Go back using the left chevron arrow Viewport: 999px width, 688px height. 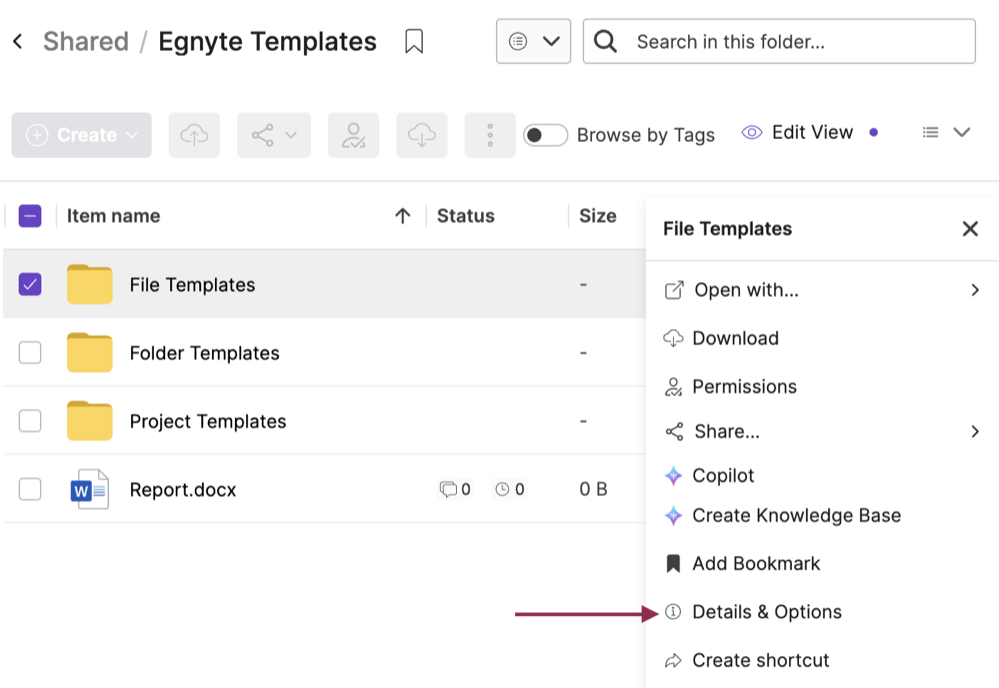pyautogui.click(x=18, y=41)
